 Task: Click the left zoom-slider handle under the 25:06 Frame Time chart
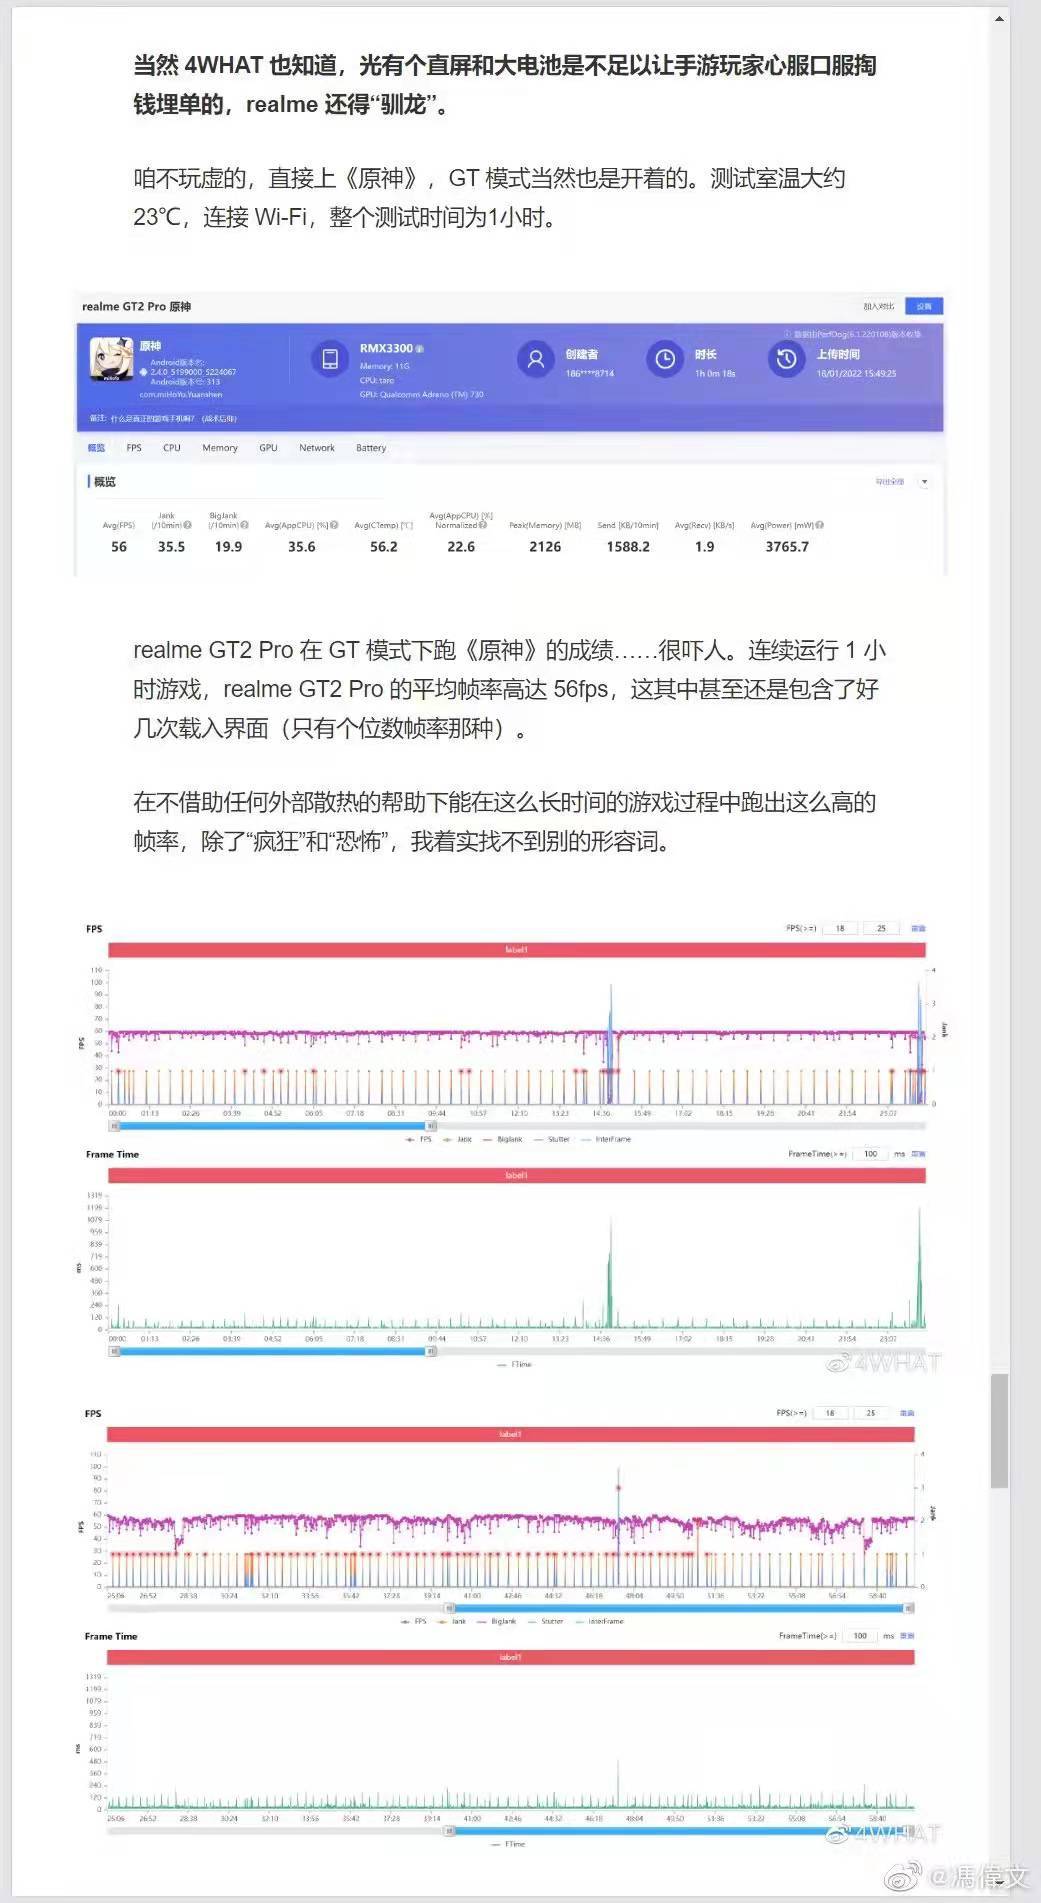point(449,1831)
